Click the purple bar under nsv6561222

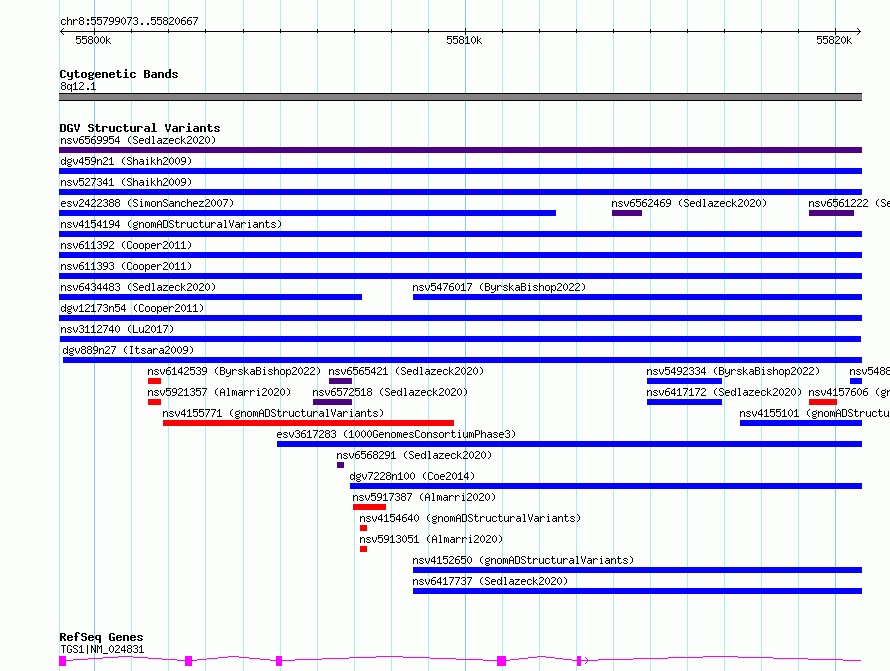(x=831, y=213)
